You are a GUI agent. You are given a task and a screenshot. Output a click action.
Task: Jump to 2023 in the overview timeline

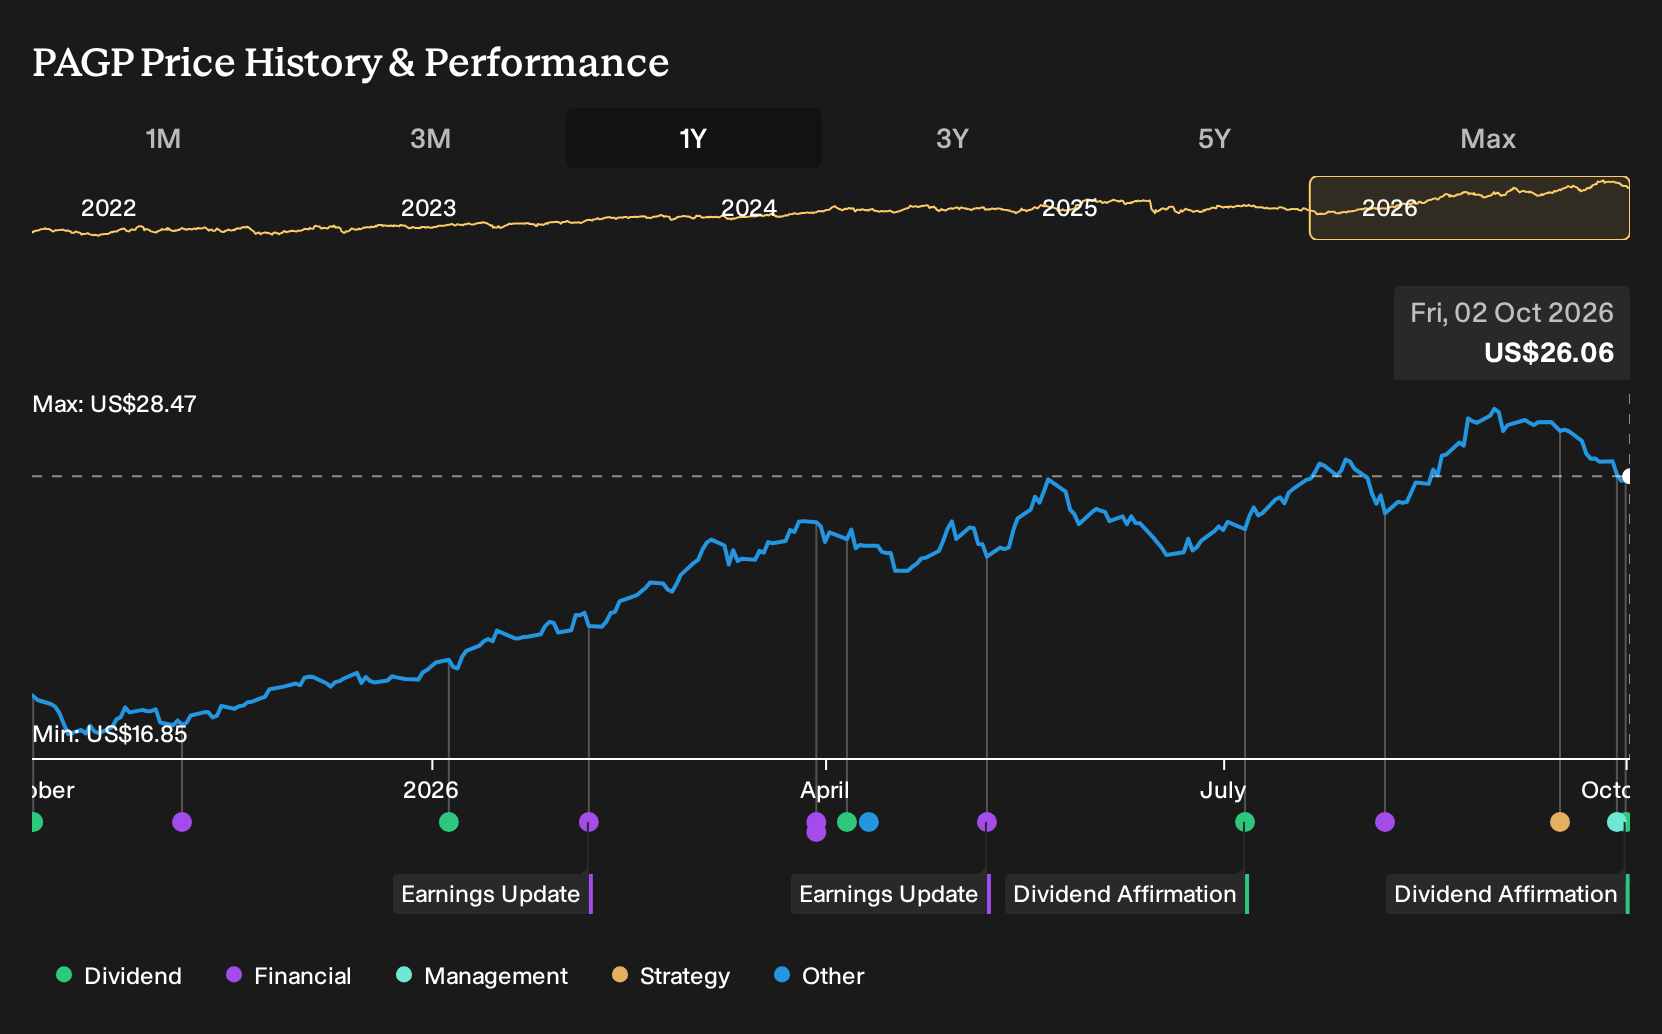(428, 208)
